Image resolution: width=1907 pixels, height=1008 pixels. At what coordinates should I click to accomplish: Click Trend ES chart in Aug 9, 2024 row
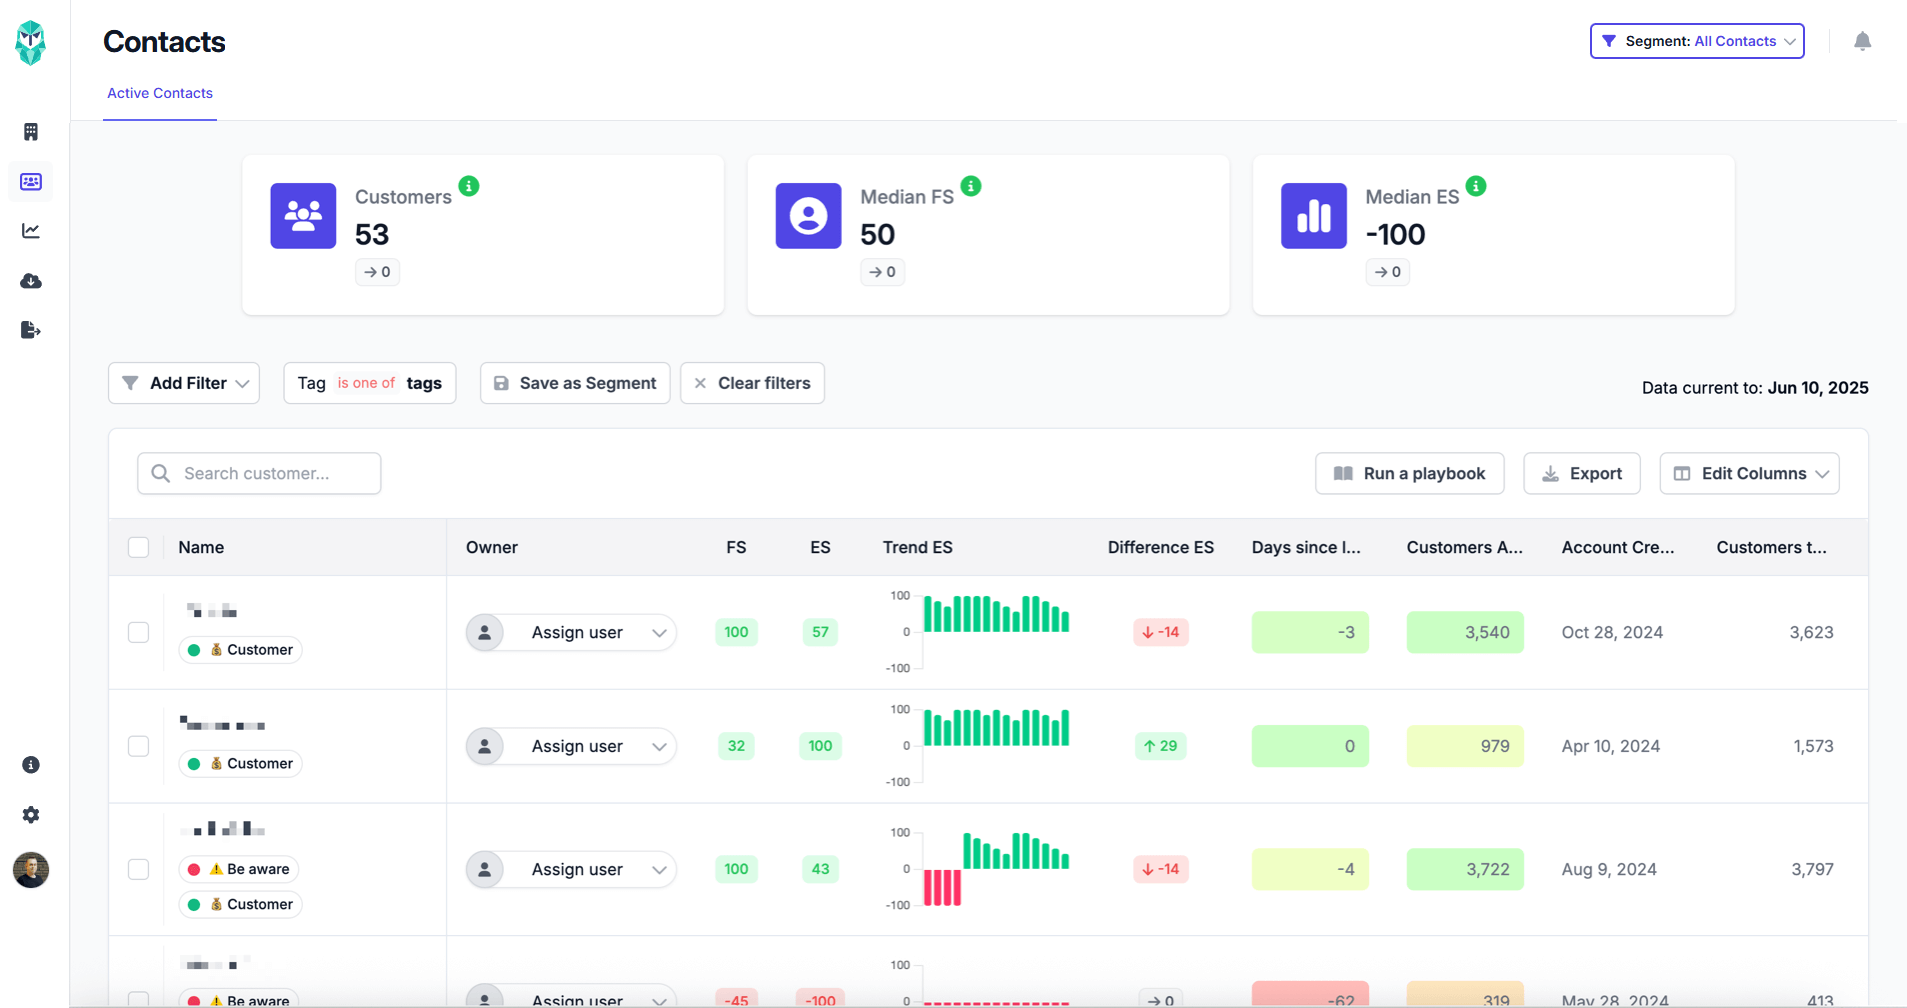click(x=979, y=869)
